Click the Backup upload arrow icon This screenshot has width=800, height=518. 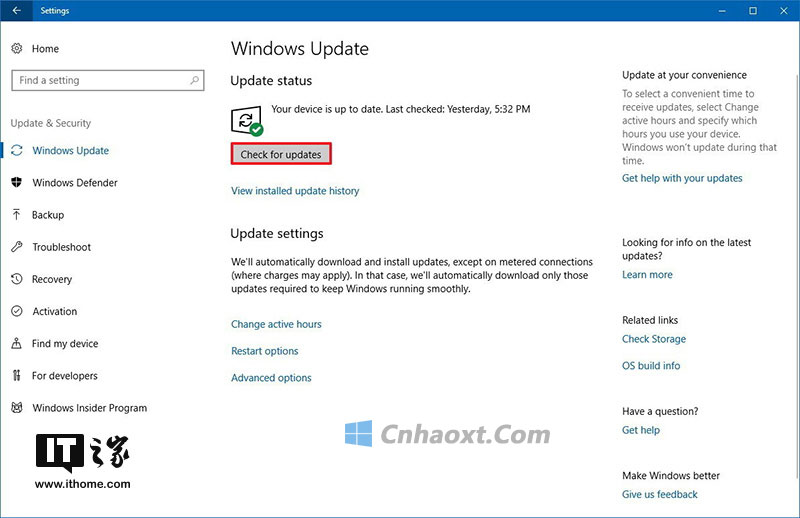click(17, 215)
